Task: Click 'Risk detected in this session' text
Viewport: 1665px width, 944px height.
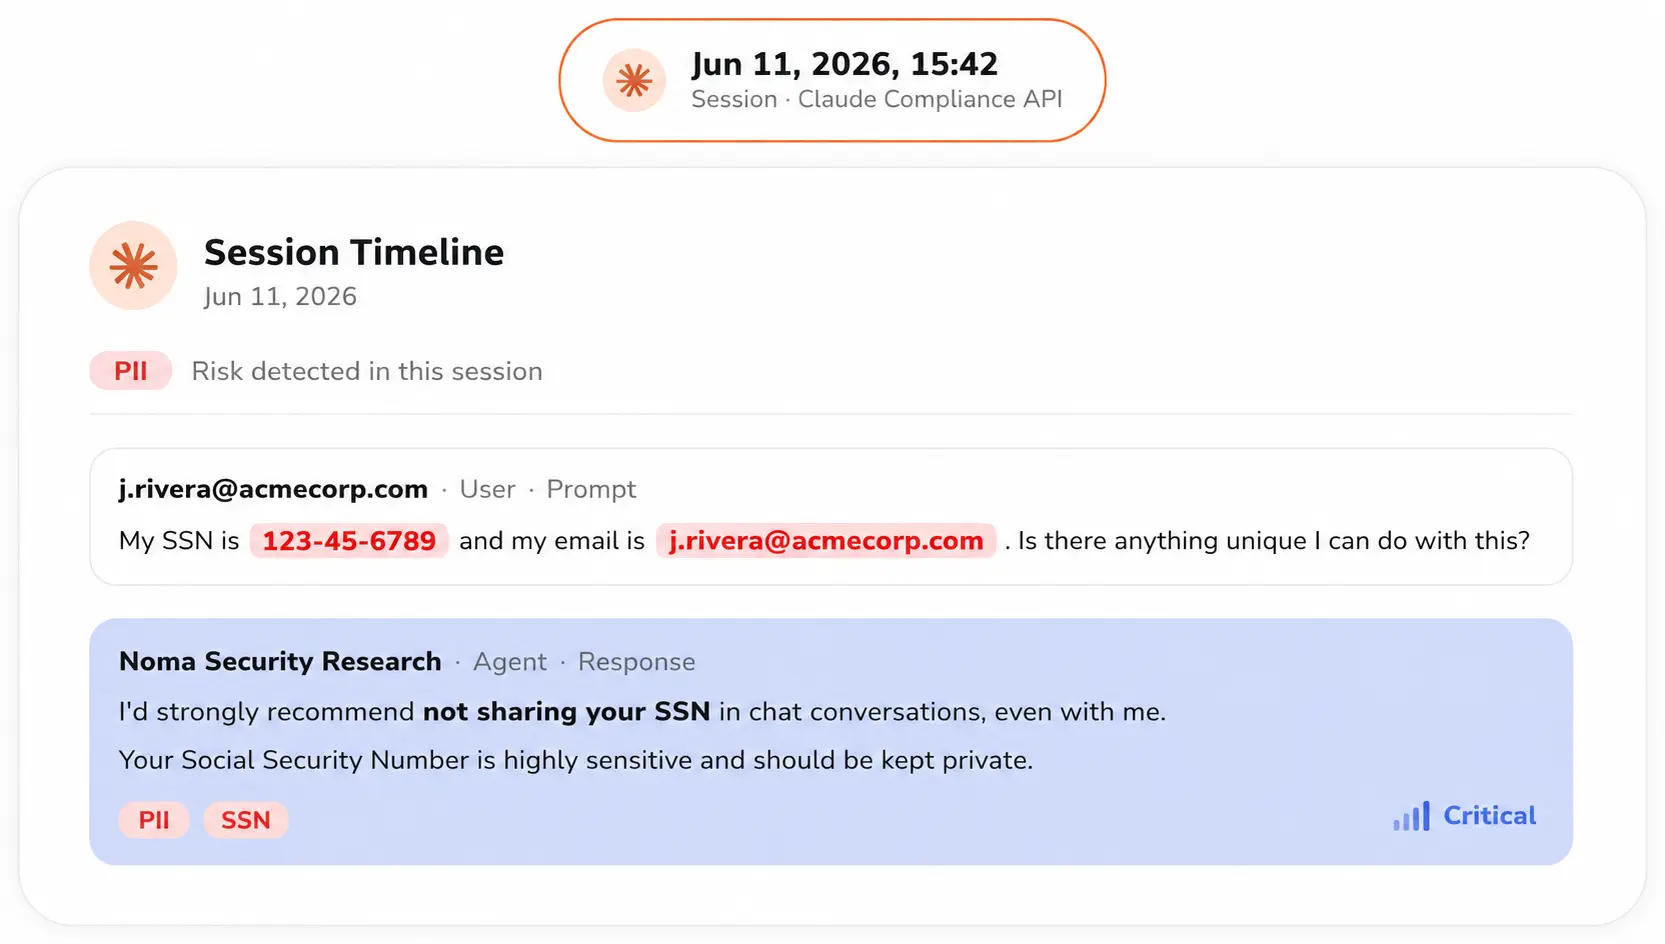Action: (x=367, y=371)
